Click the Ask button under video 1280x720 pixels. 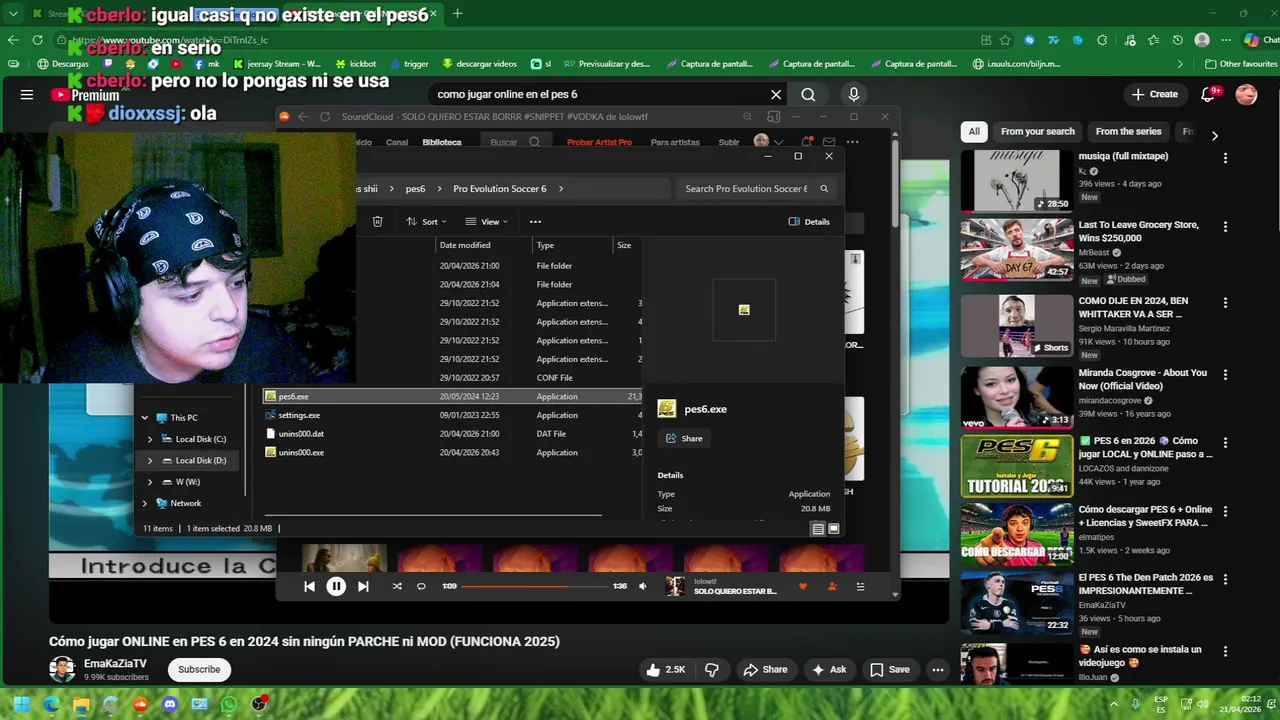(829, 670)
